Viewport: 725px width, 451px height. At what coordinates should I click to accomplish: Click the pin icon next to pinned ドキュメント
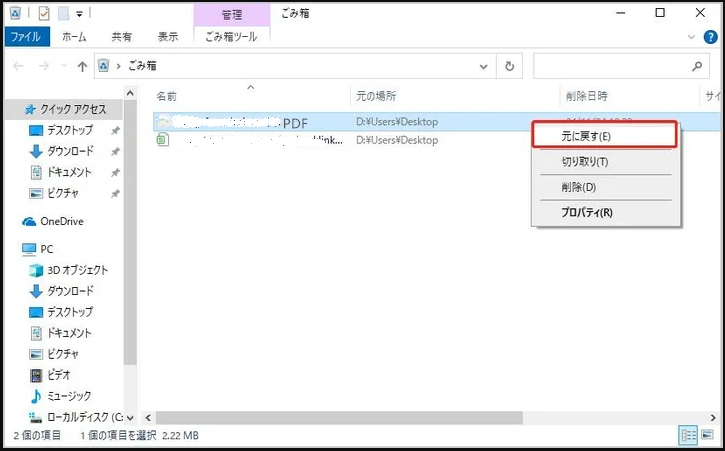tap(115, 173)
